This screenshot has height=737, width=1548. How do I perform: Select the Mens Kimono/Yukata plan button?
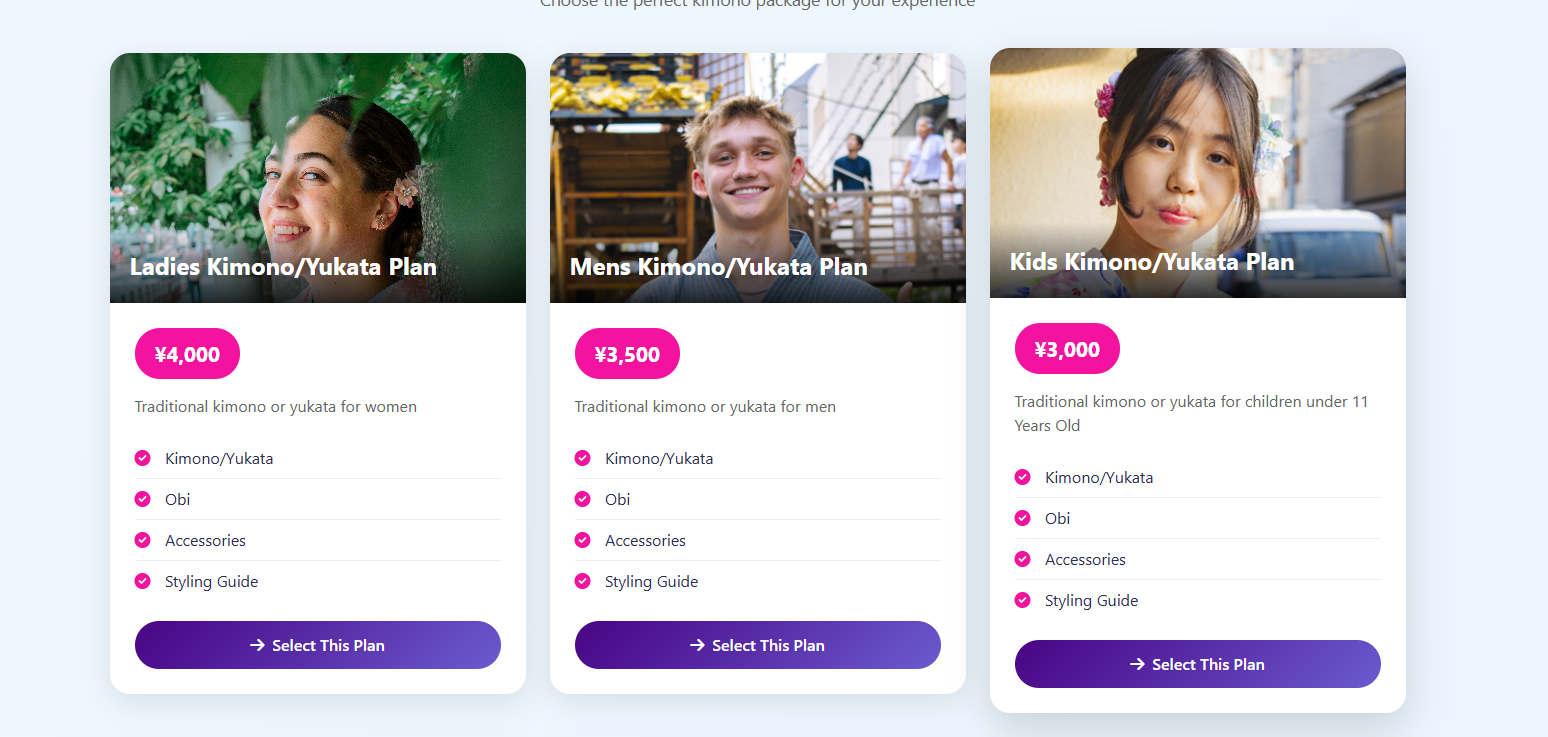point(758,645)
